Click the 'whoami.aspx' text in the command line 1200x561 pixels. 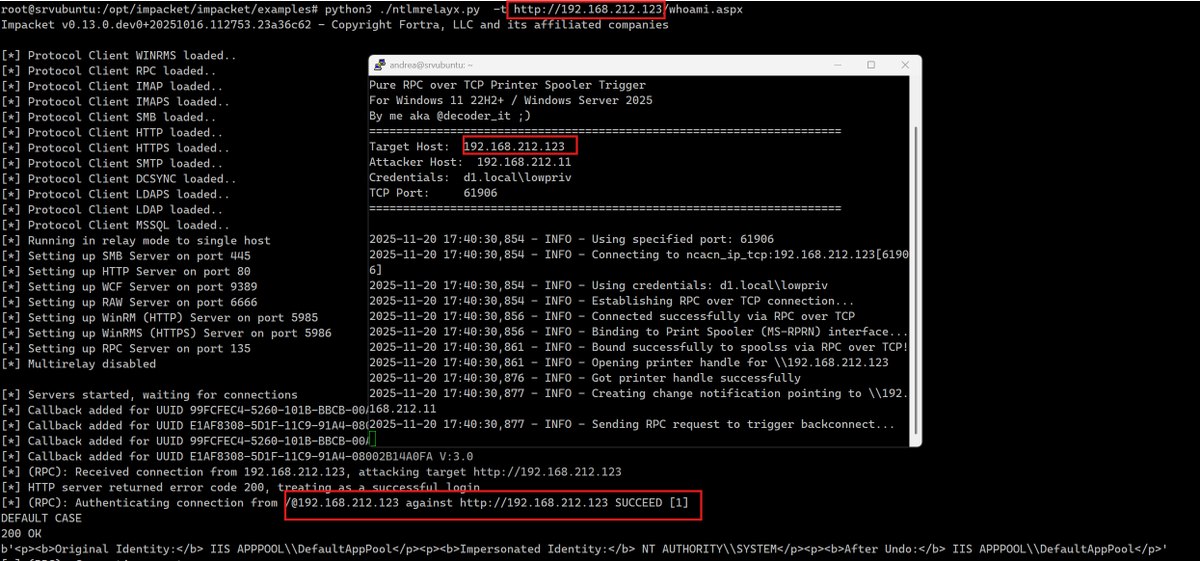pyautogui.click(x=706, y=8)
